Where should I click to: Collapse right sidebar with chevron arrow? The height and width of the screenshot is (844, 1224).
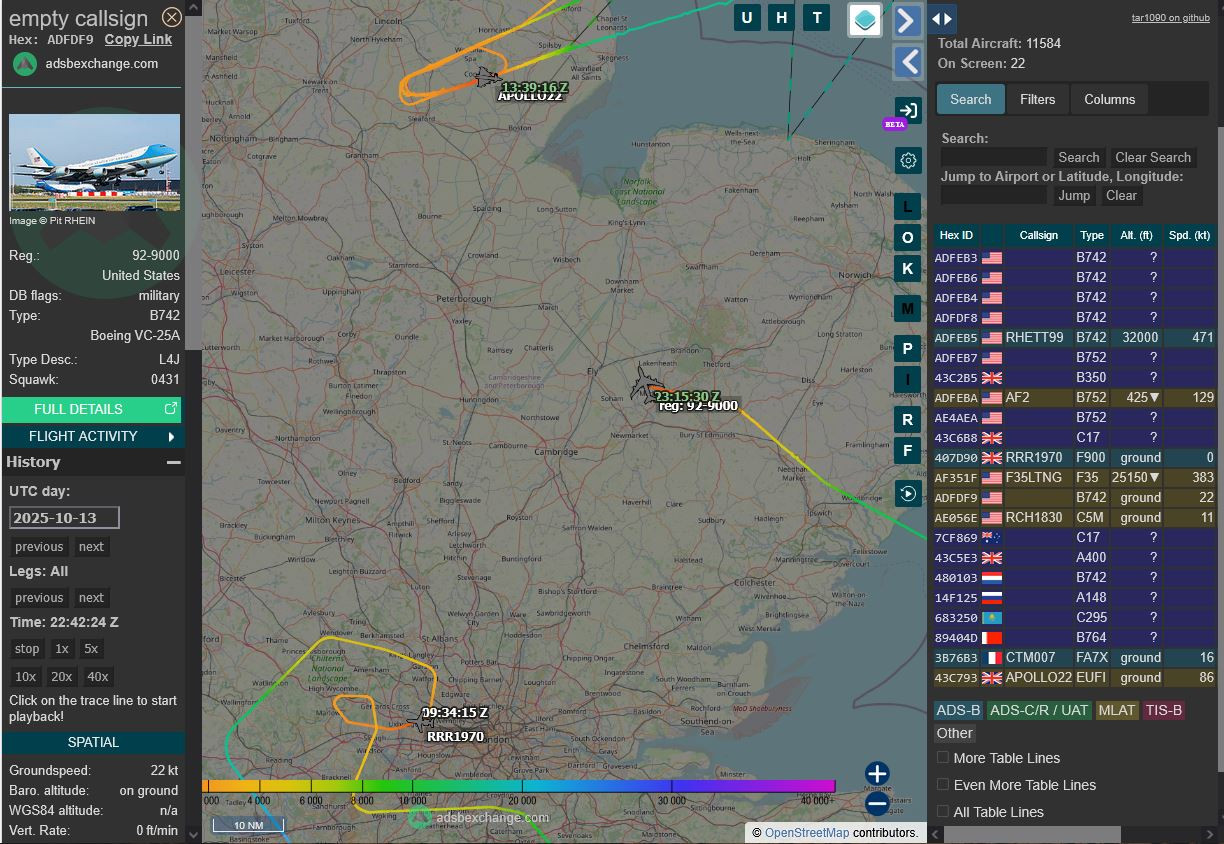pos(907,20)
